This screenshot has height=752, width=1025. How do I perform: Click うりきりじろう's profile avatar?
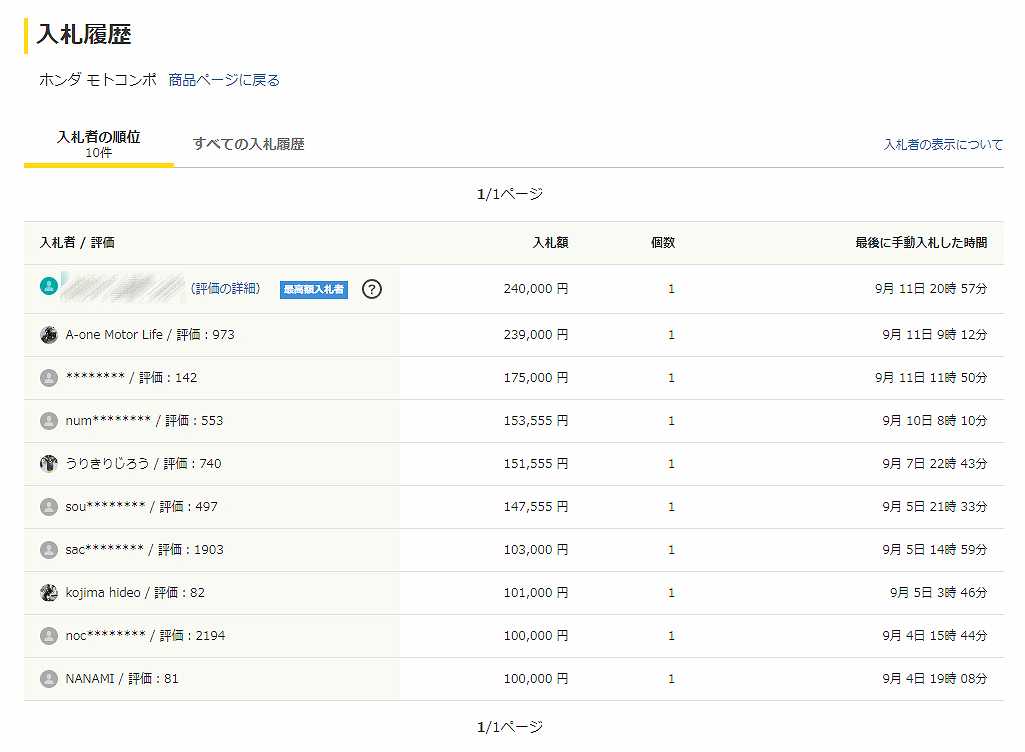pyautogui.click(x=48, y=464)
